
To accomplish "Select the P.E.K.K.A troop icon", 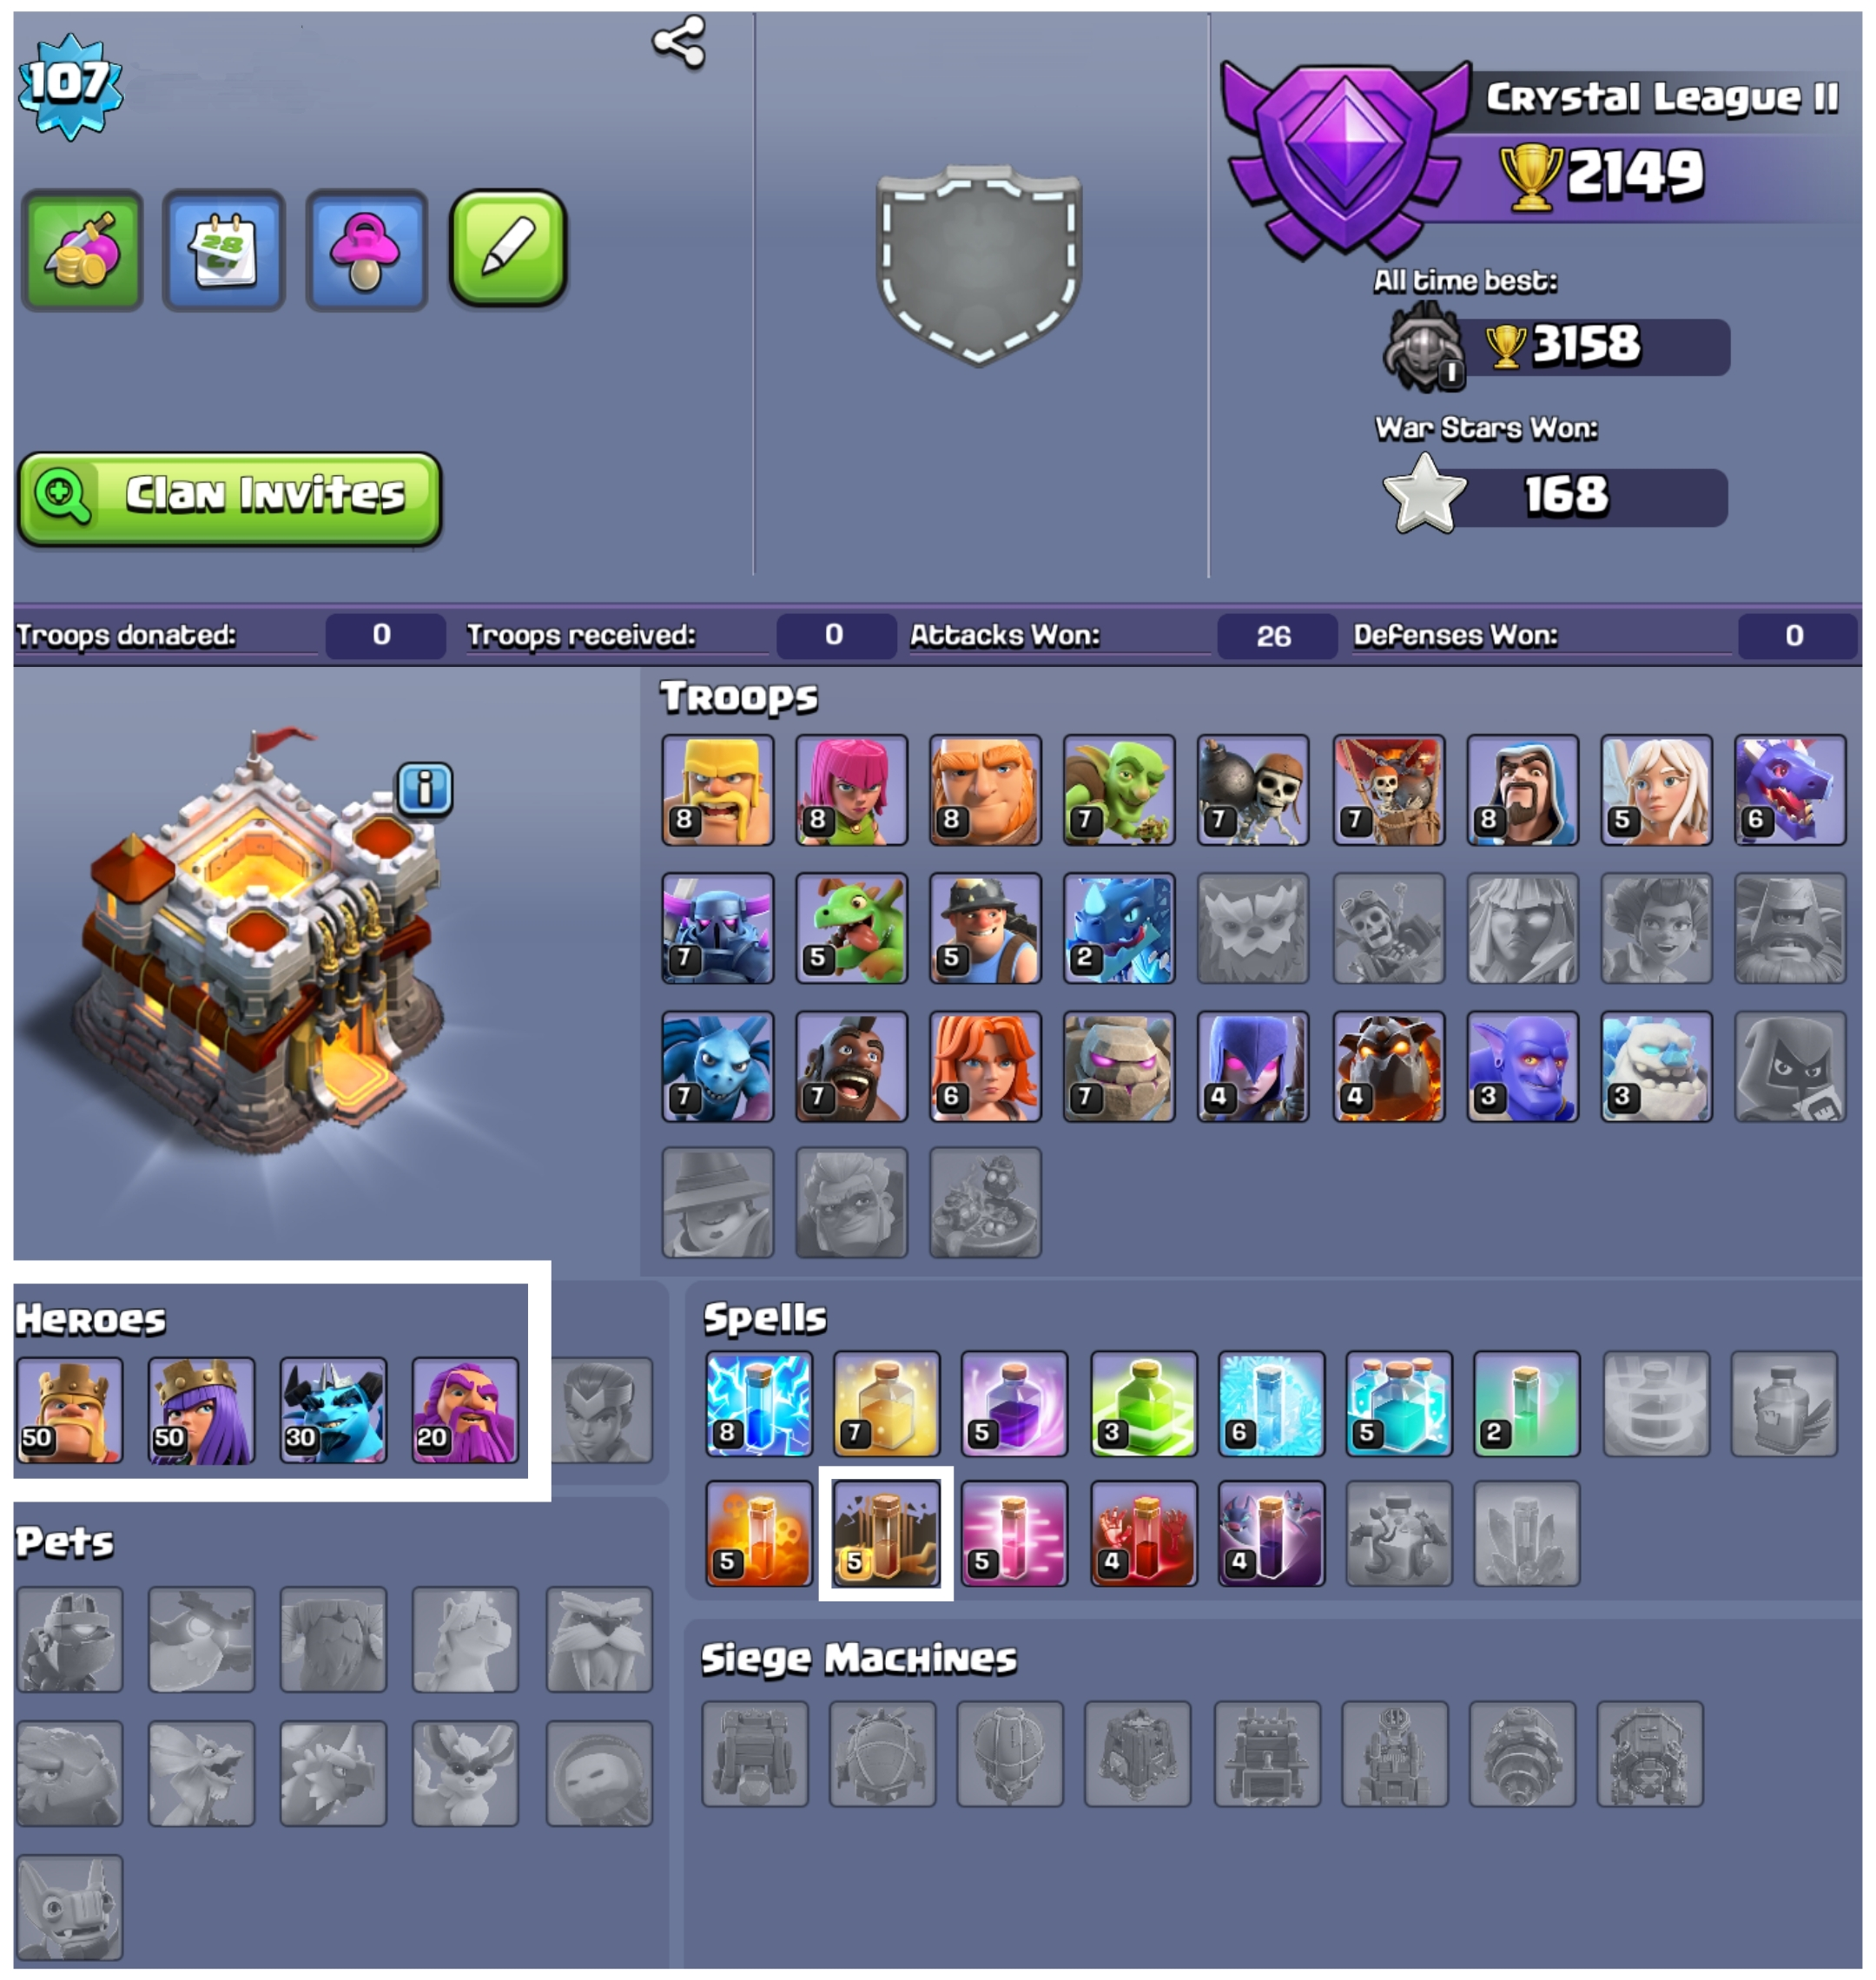I will click(x=717, y=928).
